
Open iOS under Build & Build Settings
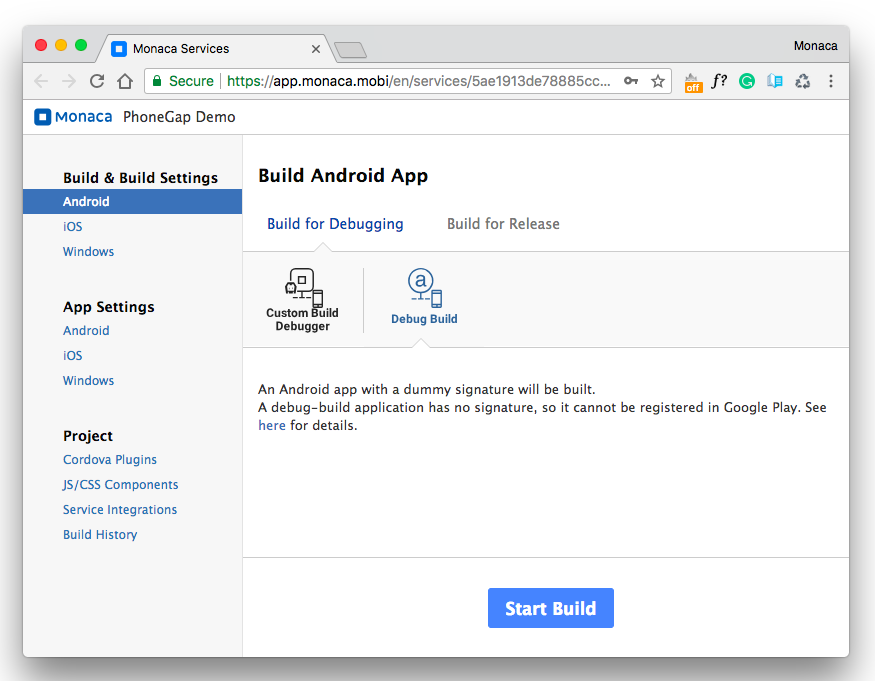(73, 227)
